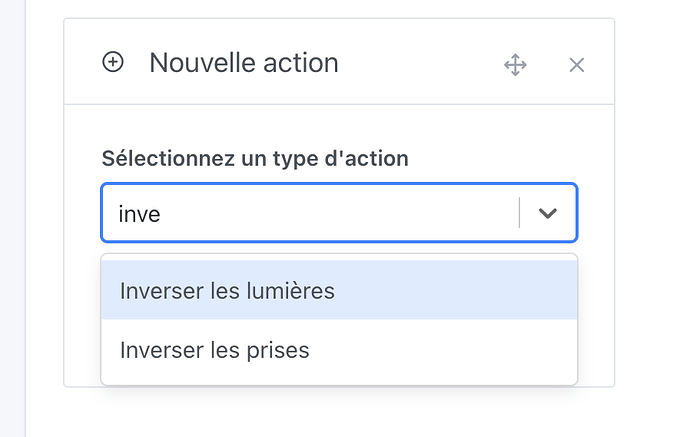Toggle the options list with down arrow

(x=547, y=213)
